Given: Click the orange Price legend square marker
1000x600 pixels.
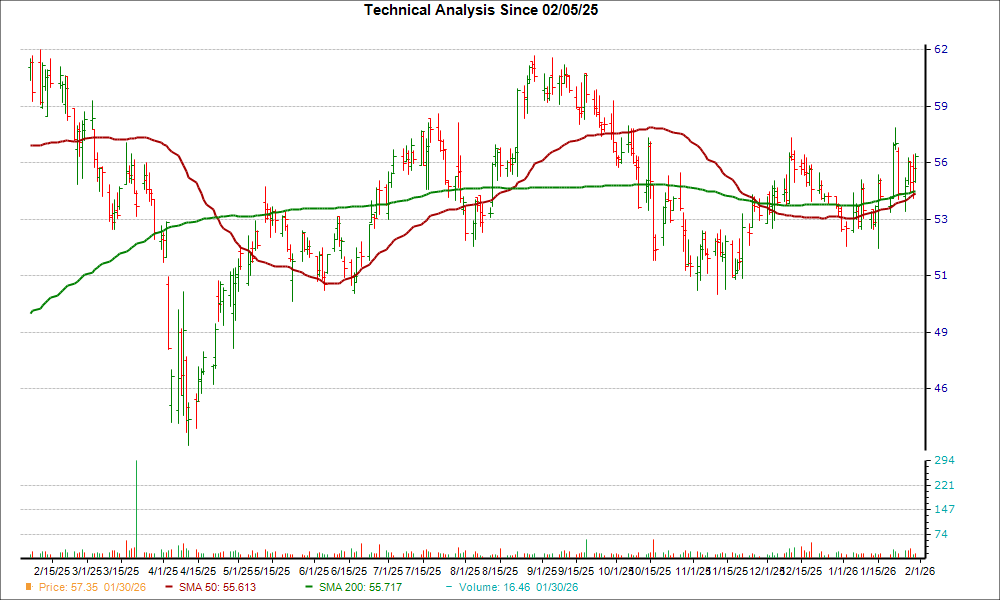Looking at the screenshot, I should [28, 588].
